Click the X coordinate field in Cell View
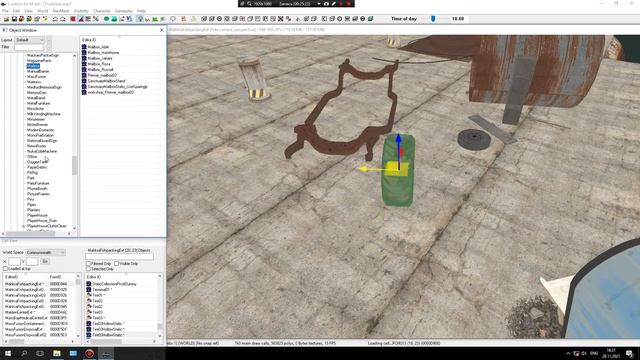 click(x=14, y=261)
